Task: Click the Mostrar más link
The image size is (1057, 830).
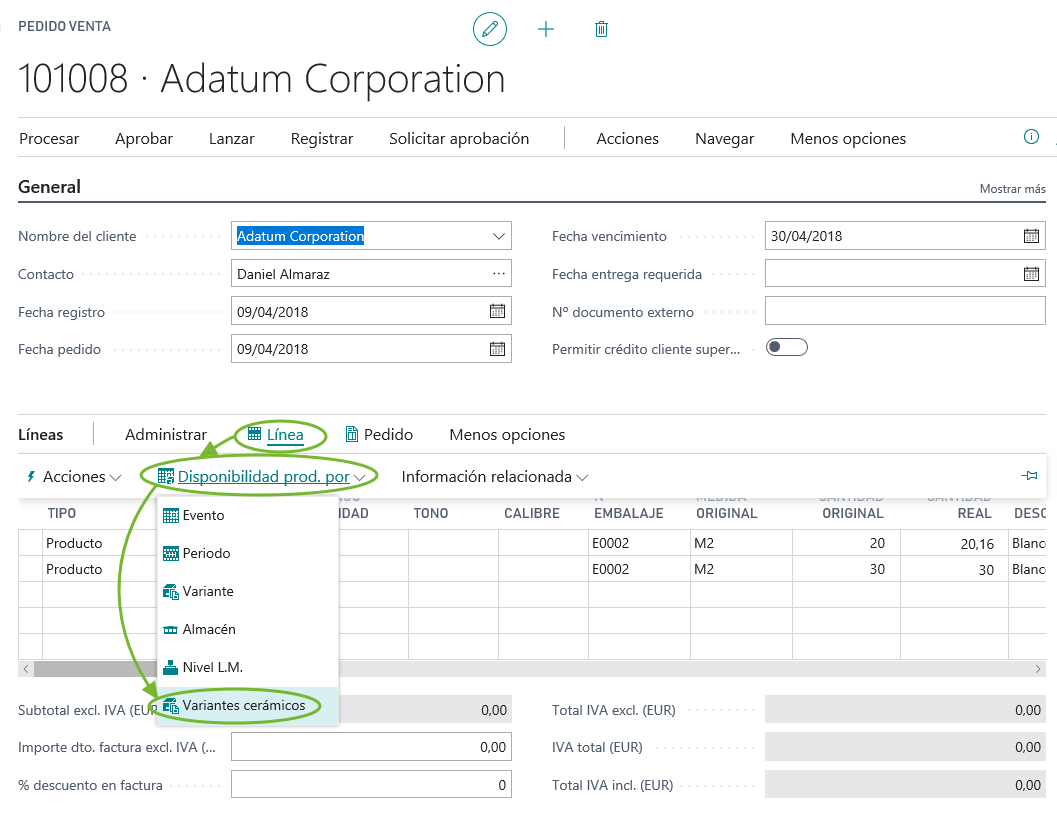Action: tap(1013, 189)
